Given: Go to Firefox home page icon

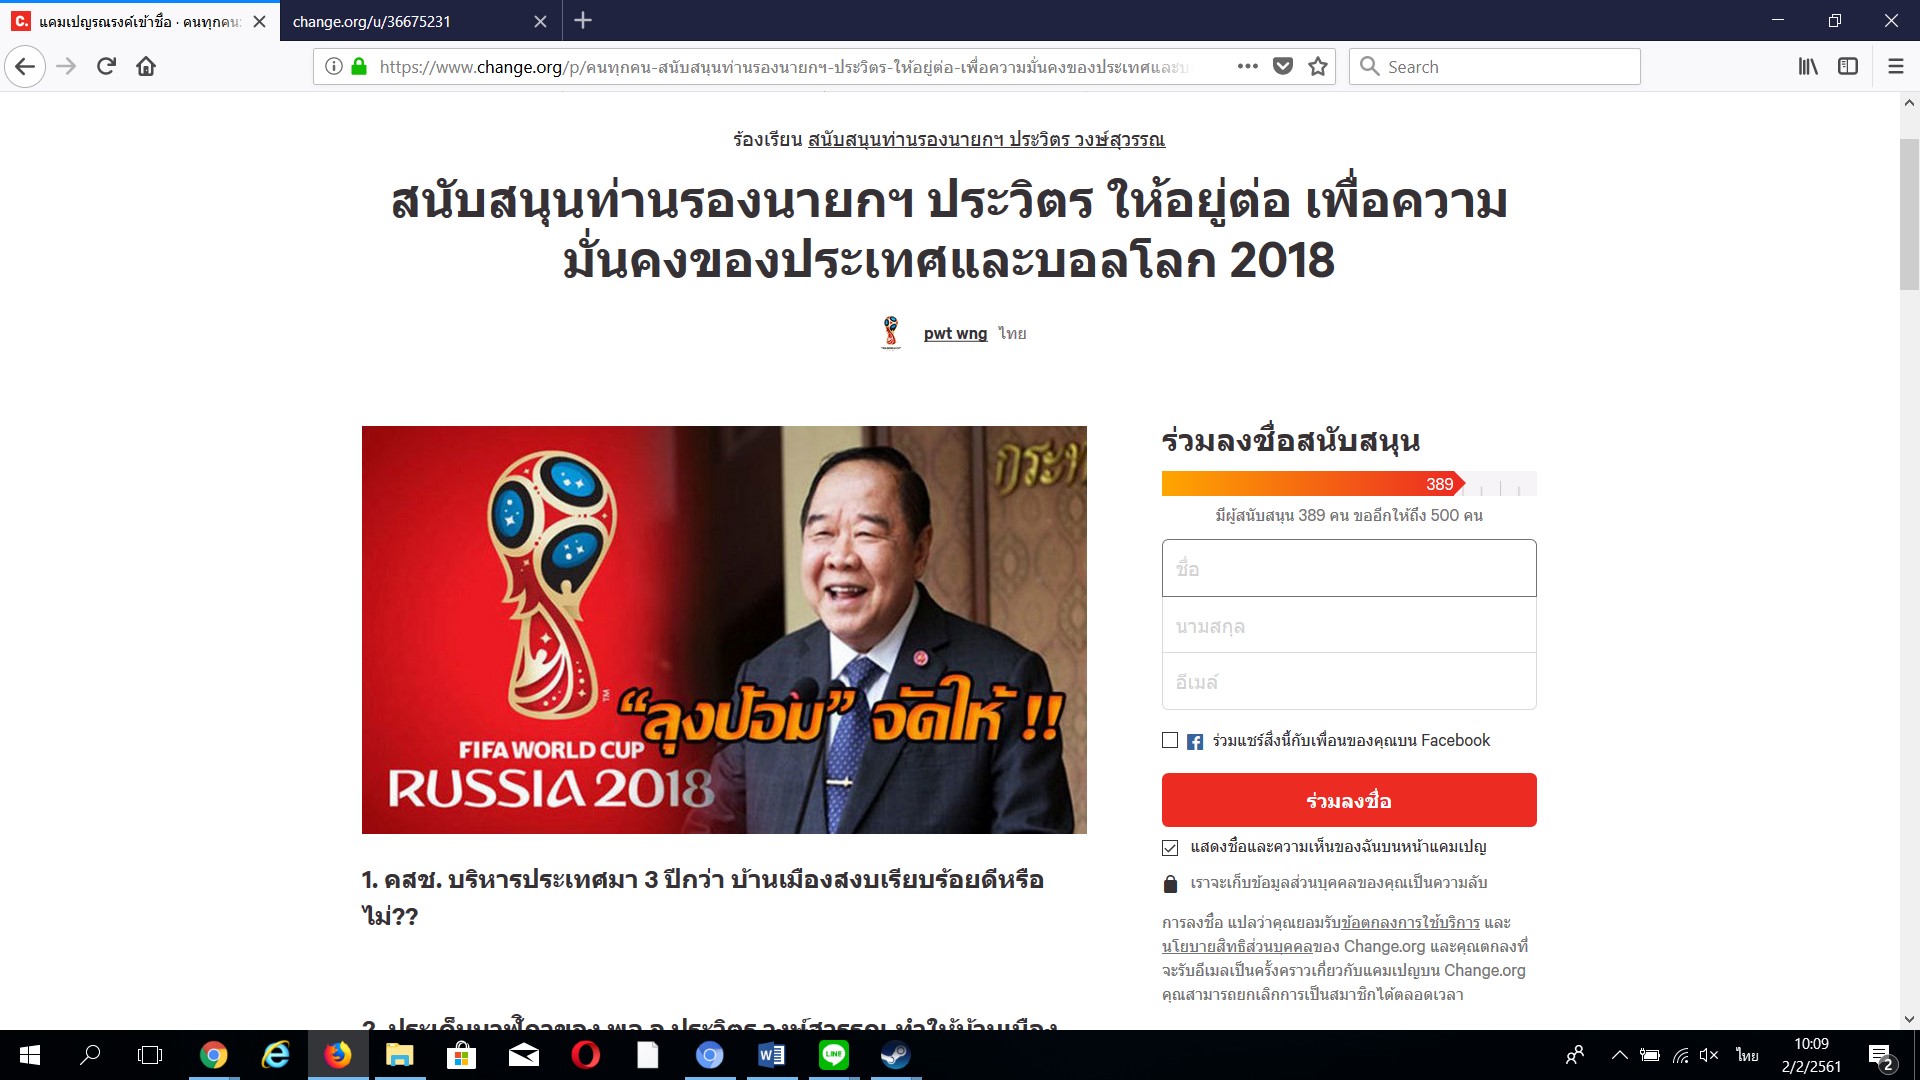Looking at the screenshot, I should point(146,66).
